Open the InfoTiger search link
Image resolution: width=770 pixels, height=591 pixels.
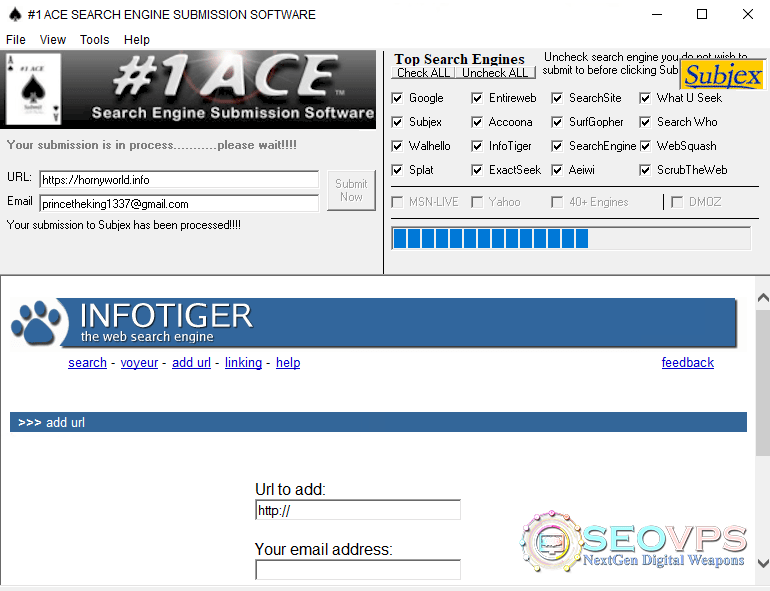click(87, 363)
